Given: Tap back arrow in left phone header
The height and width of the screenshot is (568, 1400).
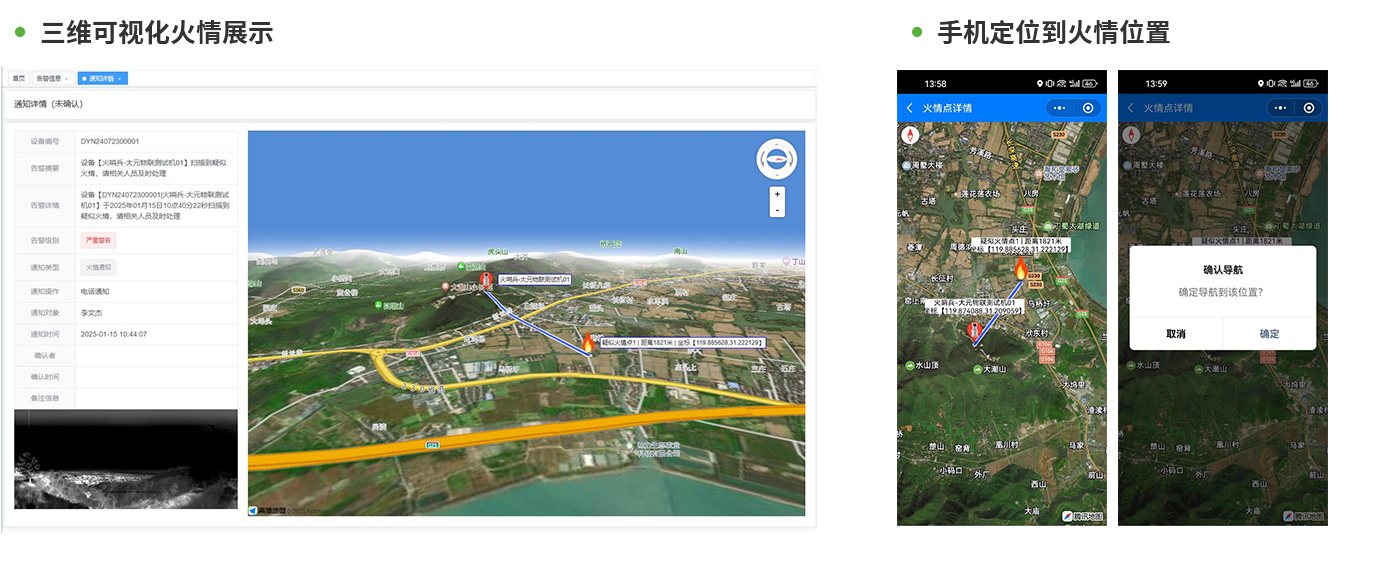Looking at the screenshot, I should [909, 108].
